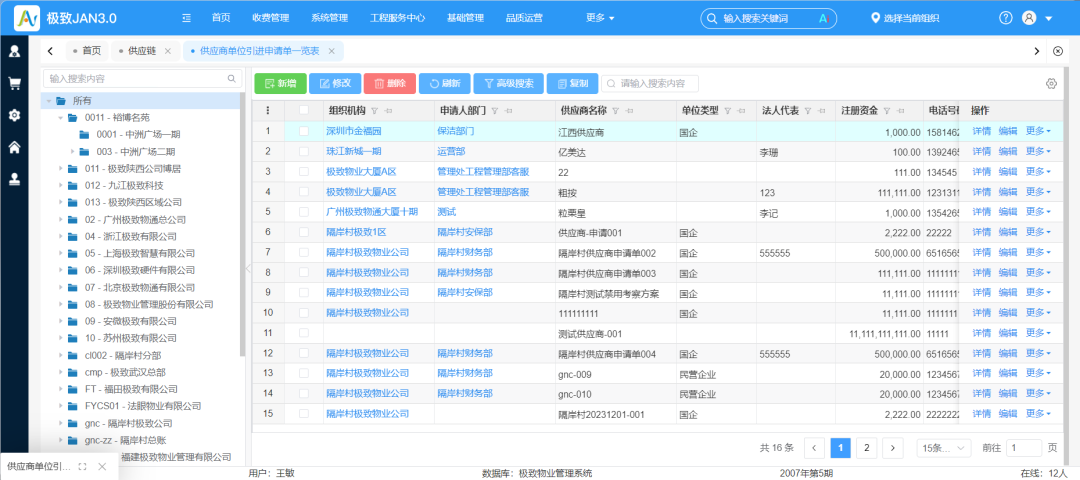Open the user account avatar icon

pos(1029,19)
